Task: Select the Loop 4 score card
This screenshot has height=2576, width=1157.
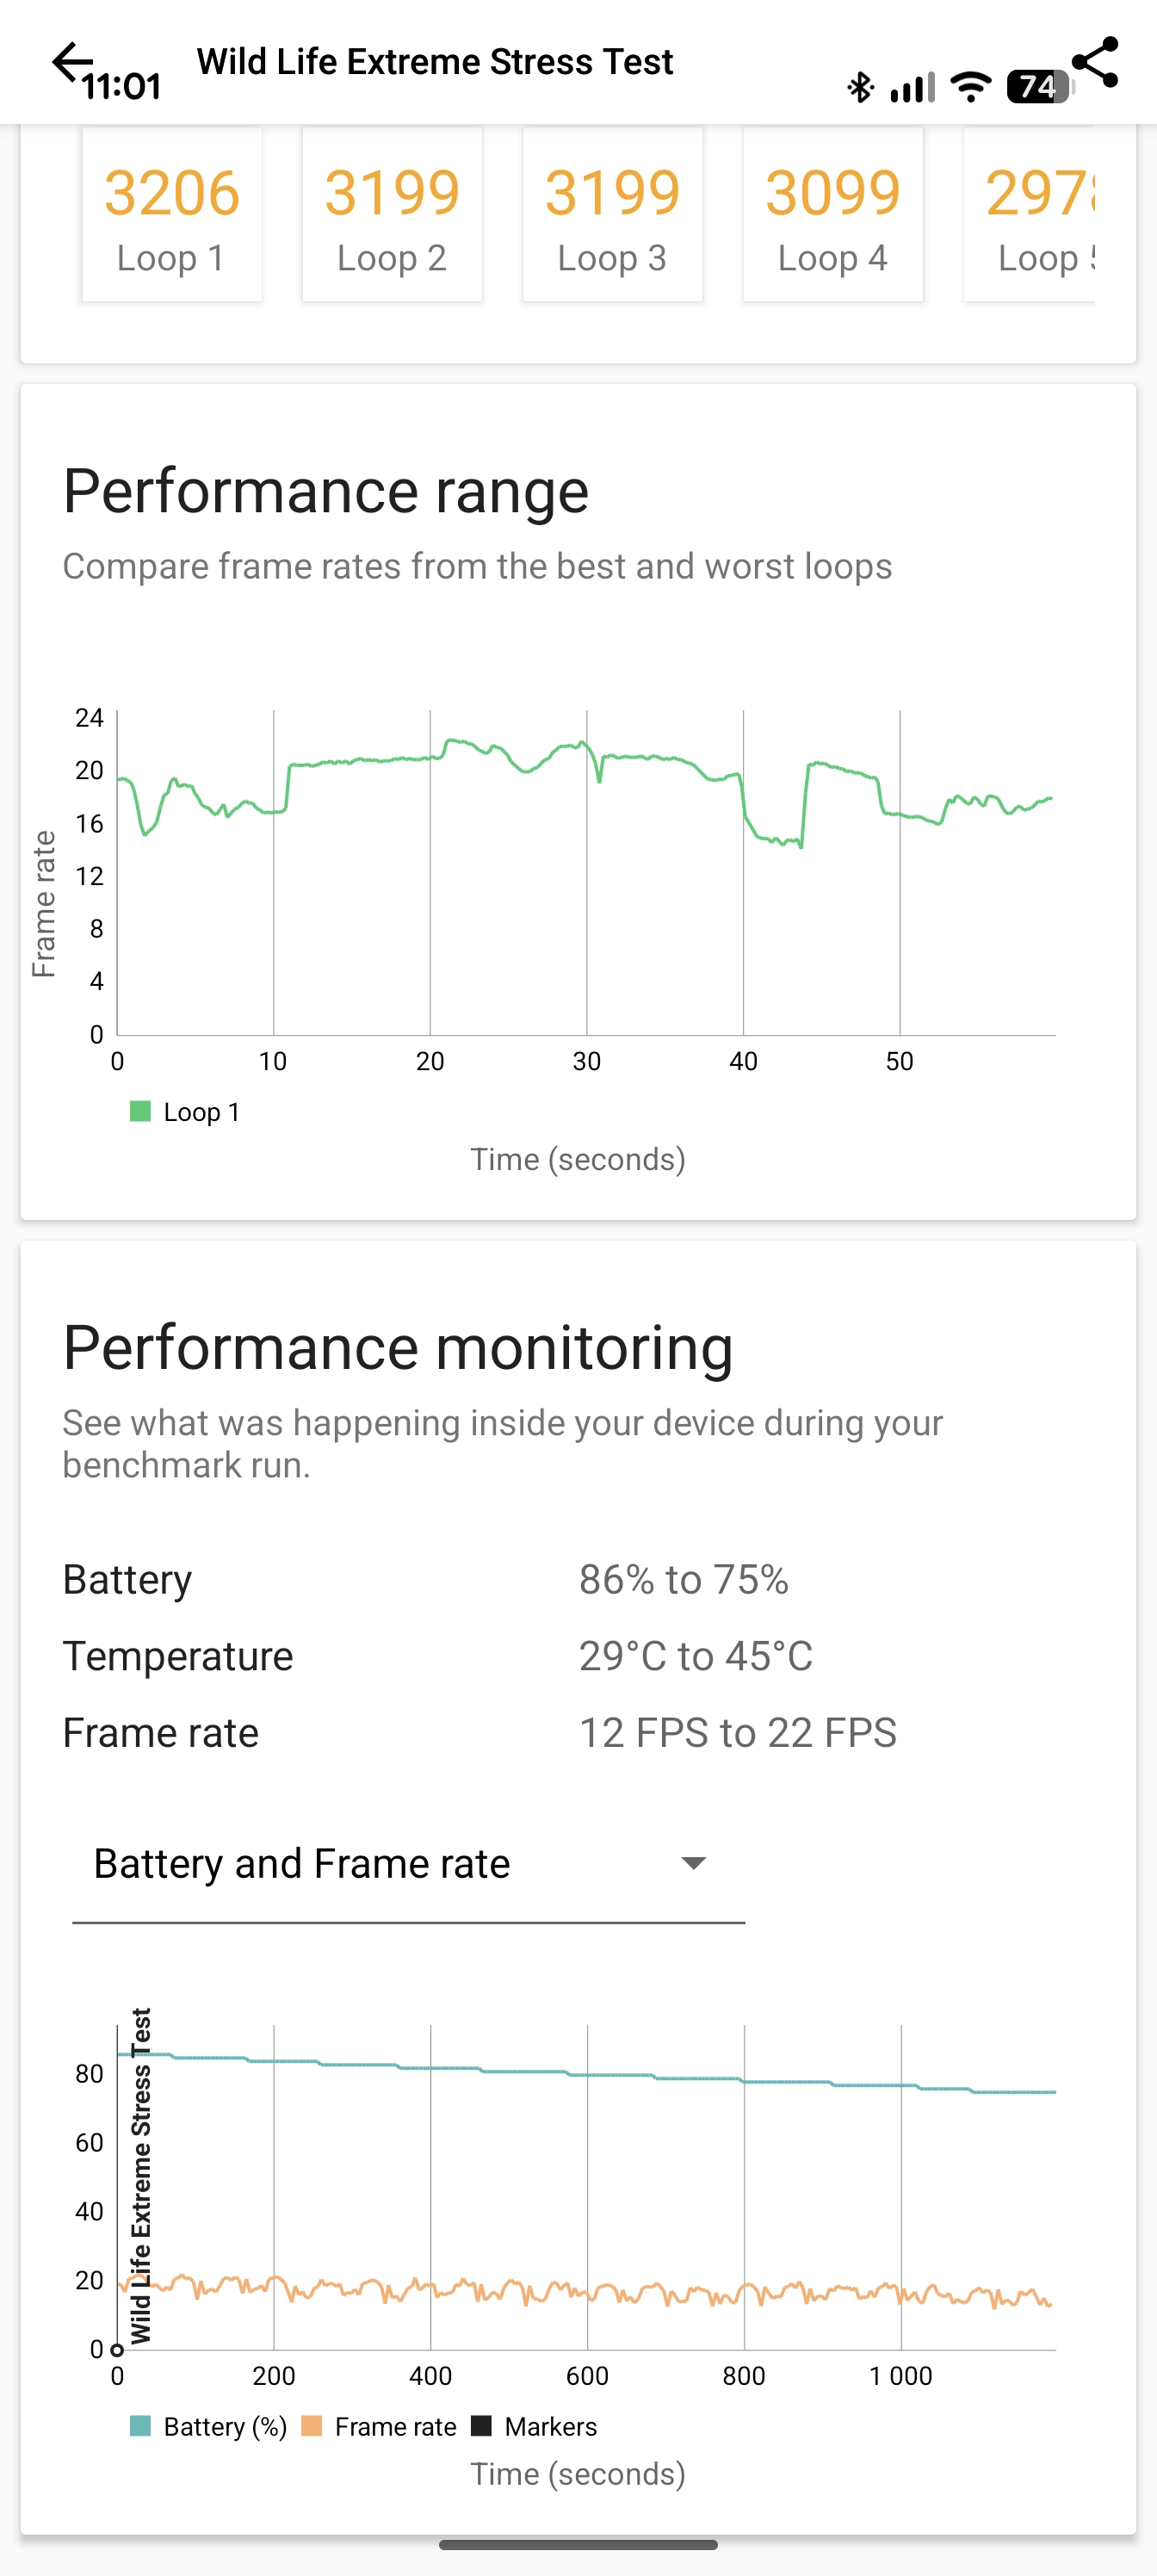Action: 833,214
